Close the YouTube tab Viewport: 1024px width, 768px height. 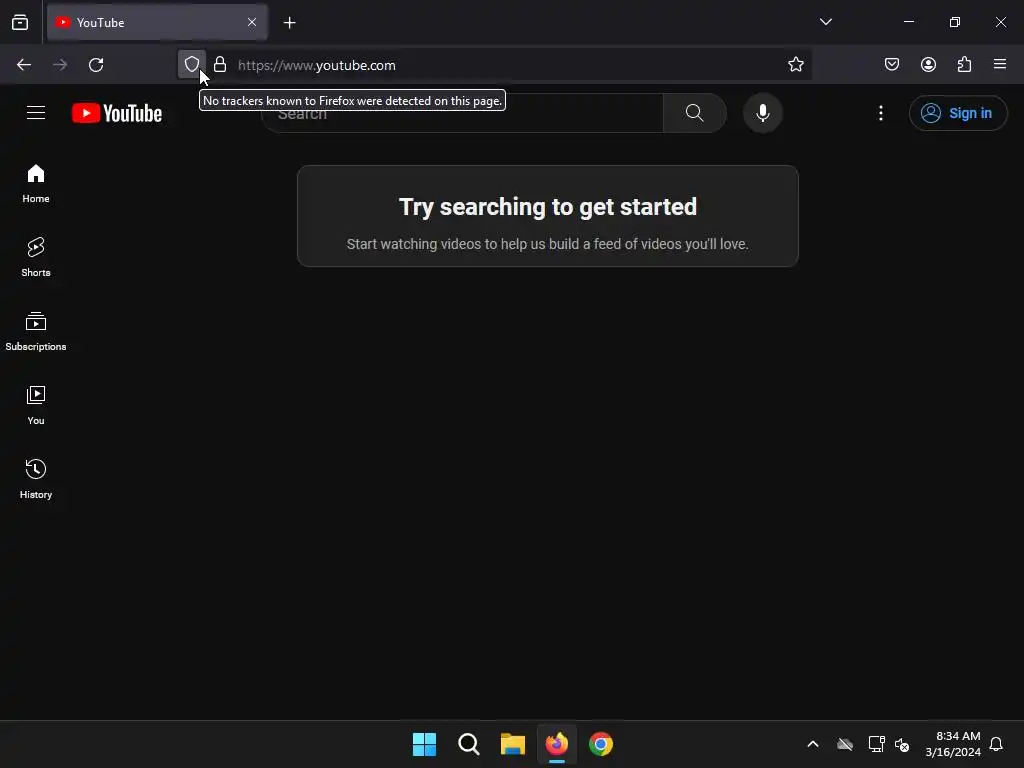pyautogui.click(x=252, y=22)
